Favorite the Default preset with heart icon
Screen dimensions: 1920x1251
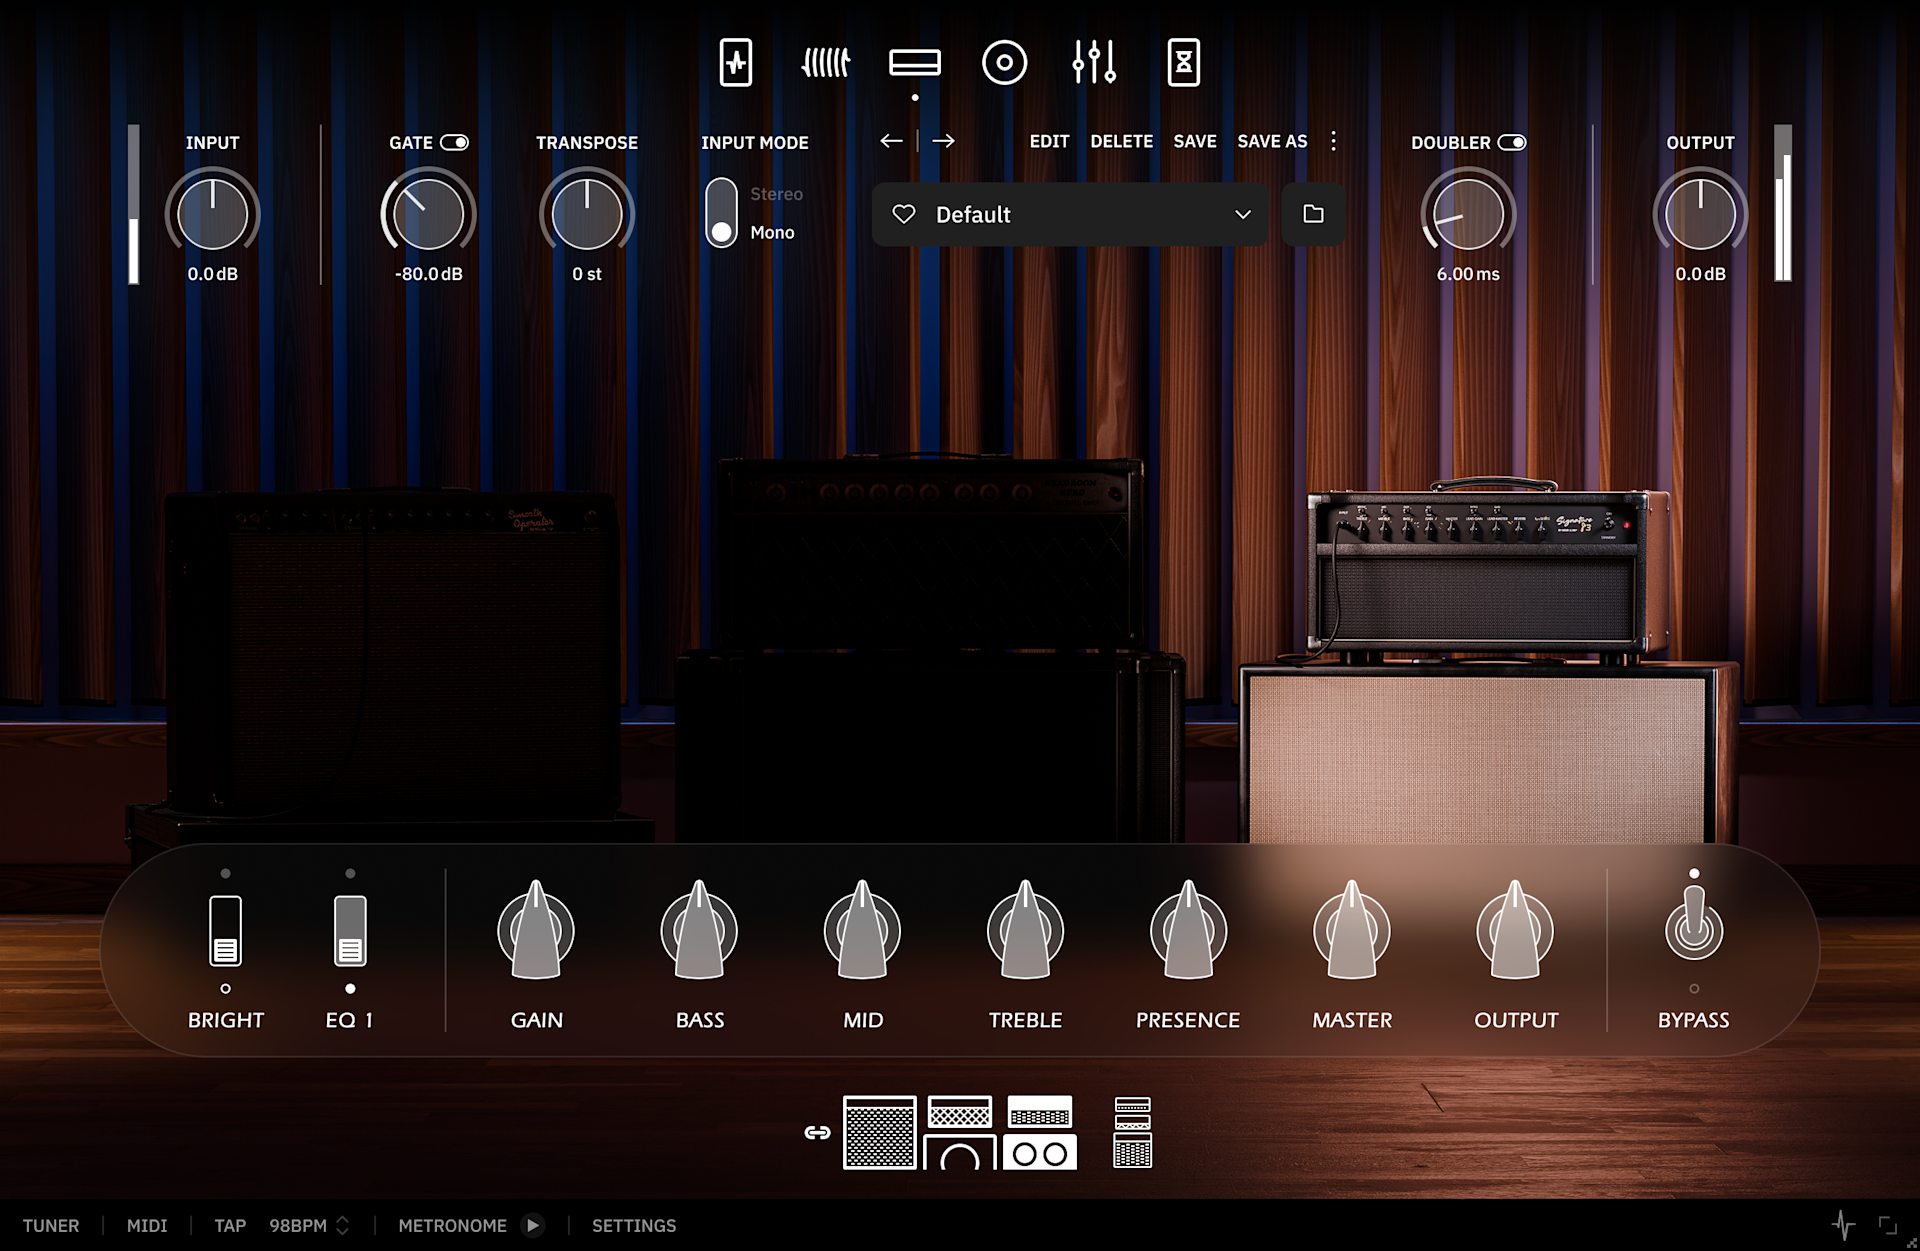(904, 214)
